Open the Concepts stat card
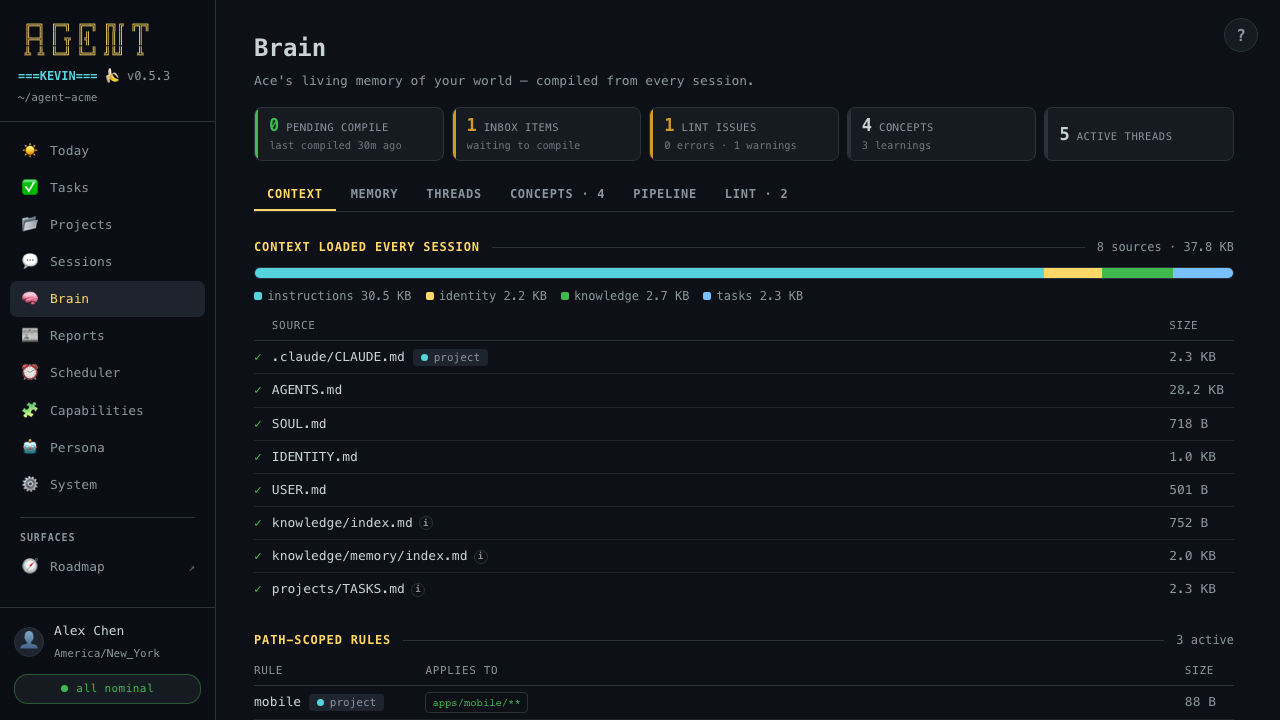This screenshot has width=1280, height=720. [x=941, y=134]
